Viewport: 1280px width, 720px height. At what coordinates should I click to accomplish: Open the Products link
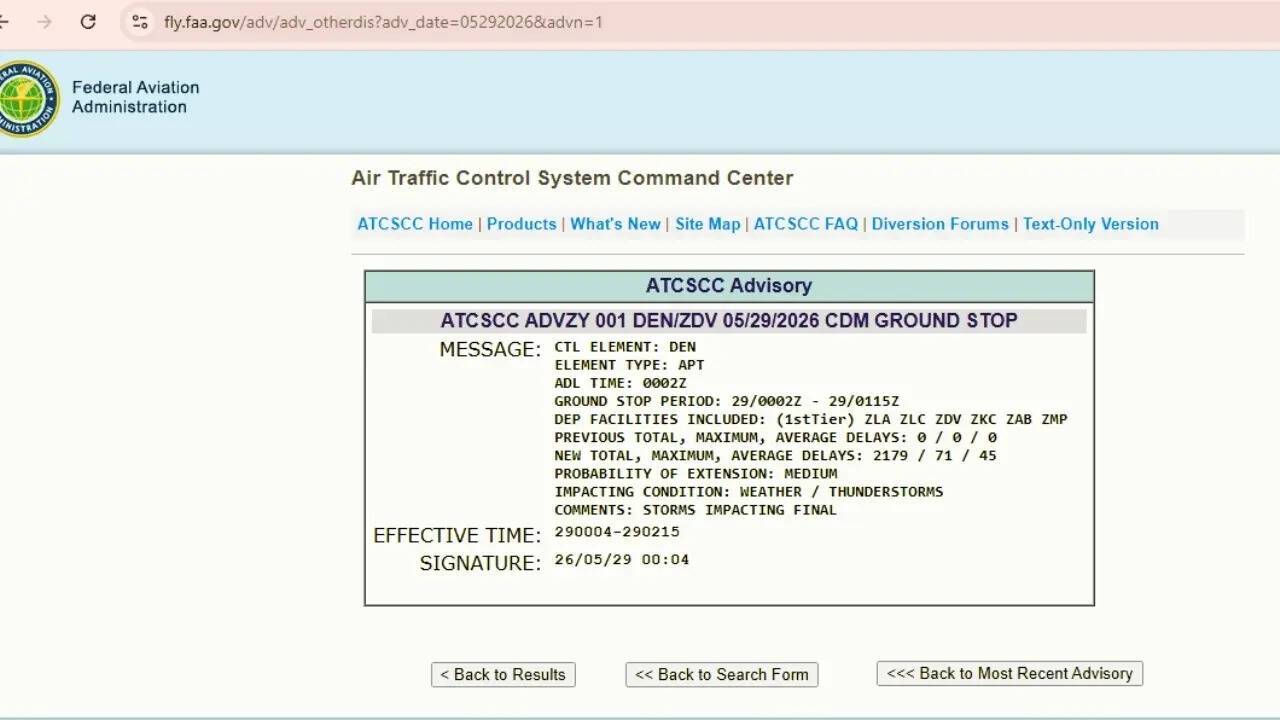(521, 224)
